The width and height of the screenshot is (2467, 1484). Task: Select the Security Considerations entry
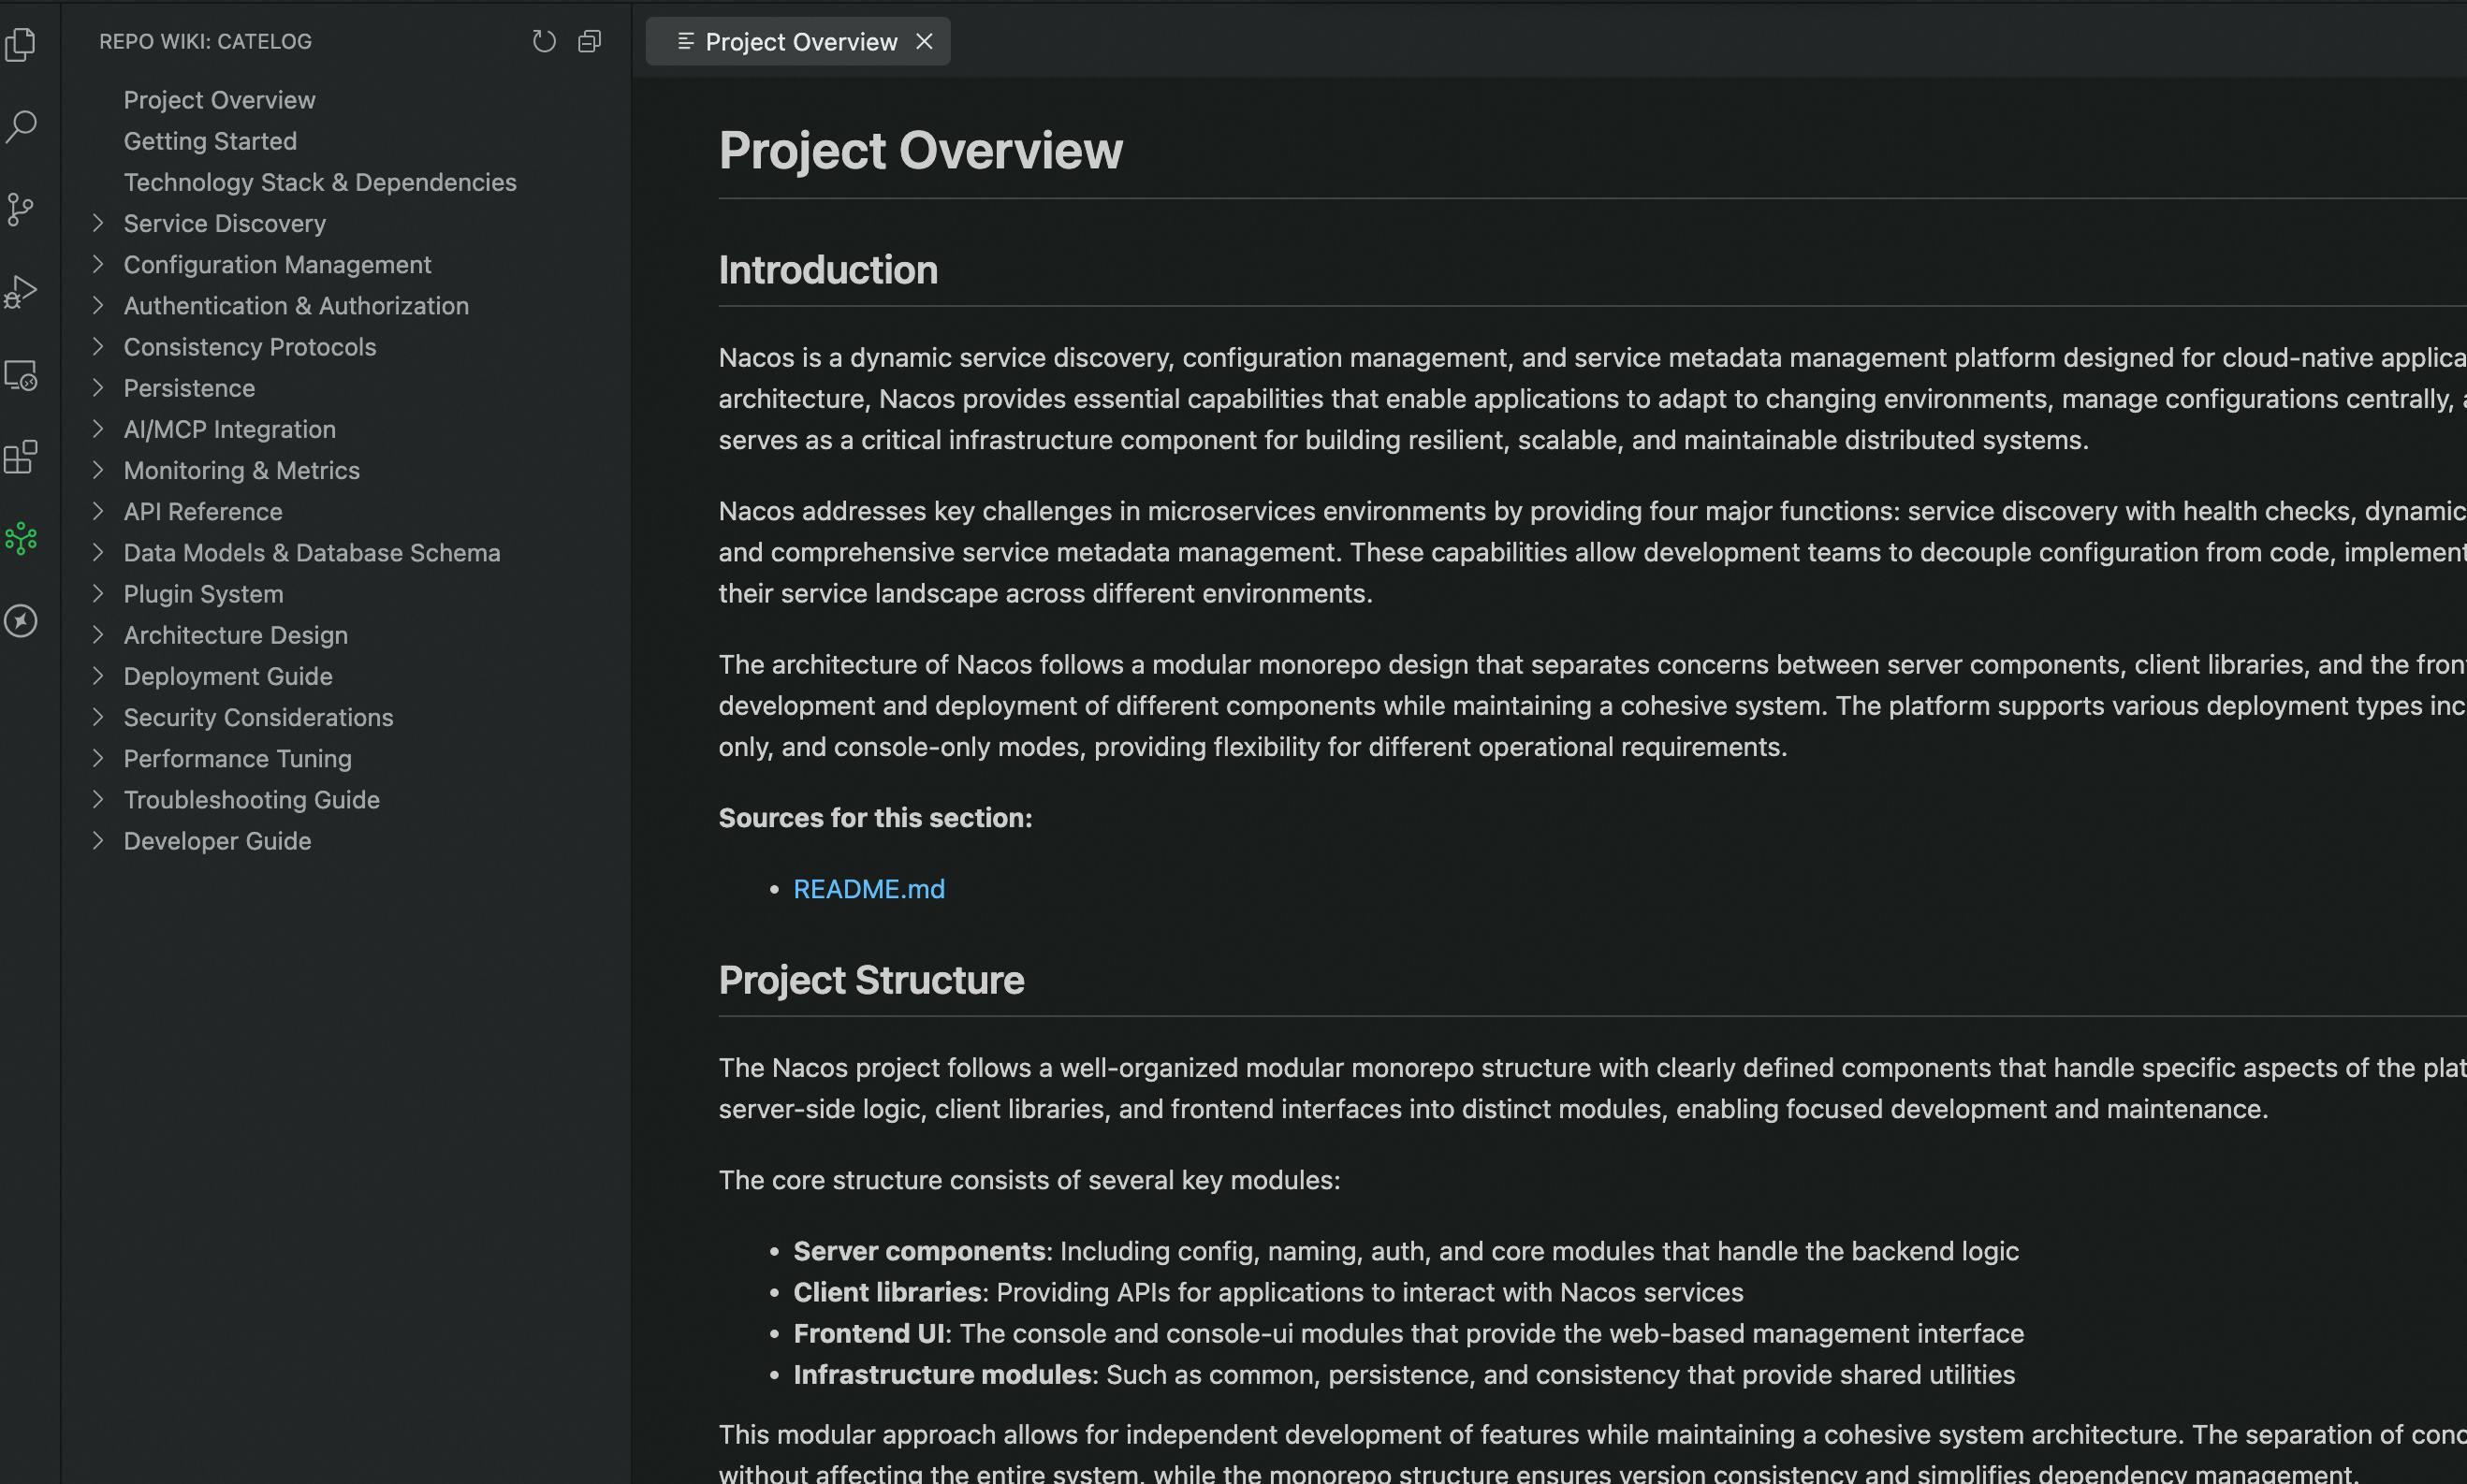click(x=259, y=717)
